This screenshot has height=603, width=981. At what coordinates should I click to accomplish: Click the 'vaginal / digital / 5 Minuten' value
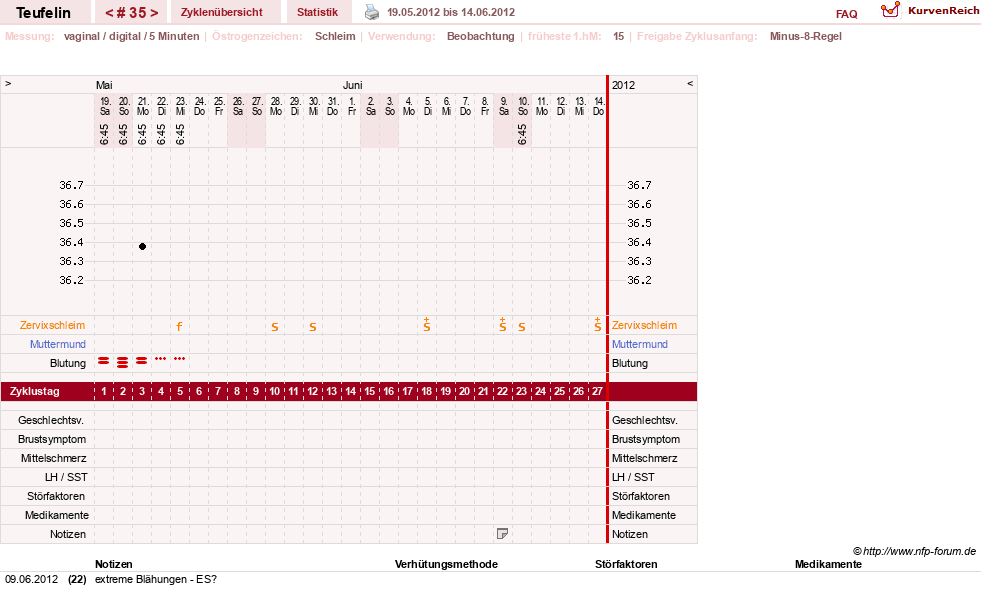tap(131, 36)
